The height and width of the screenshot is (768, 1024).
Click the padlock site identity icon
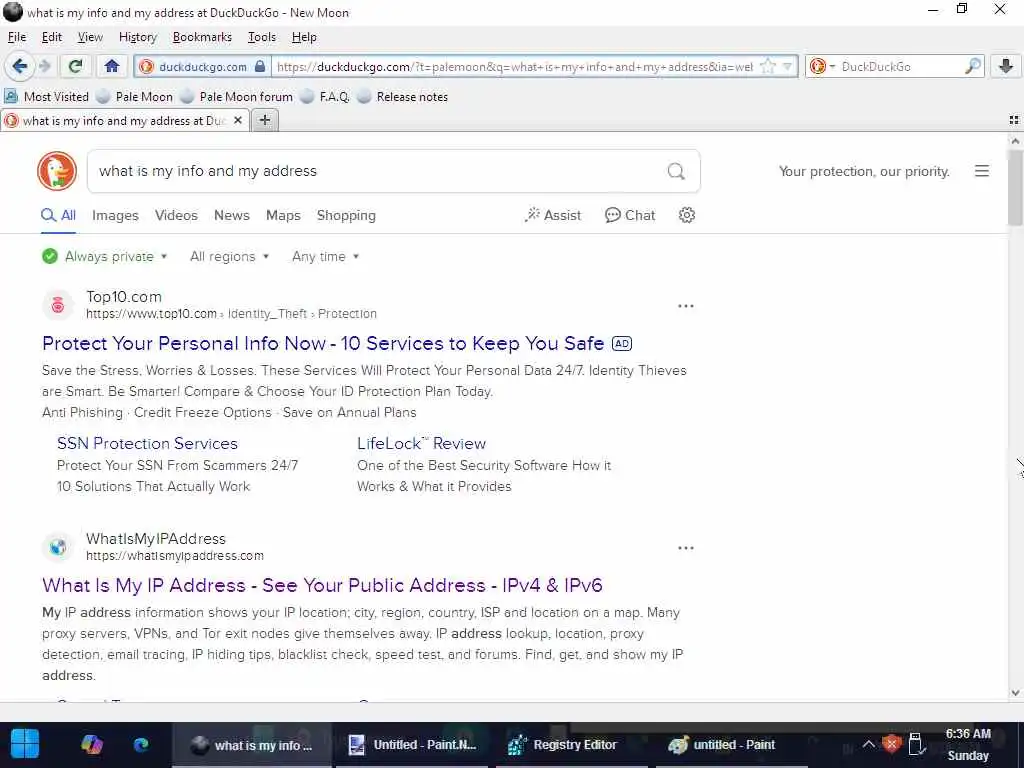(260, 67)
